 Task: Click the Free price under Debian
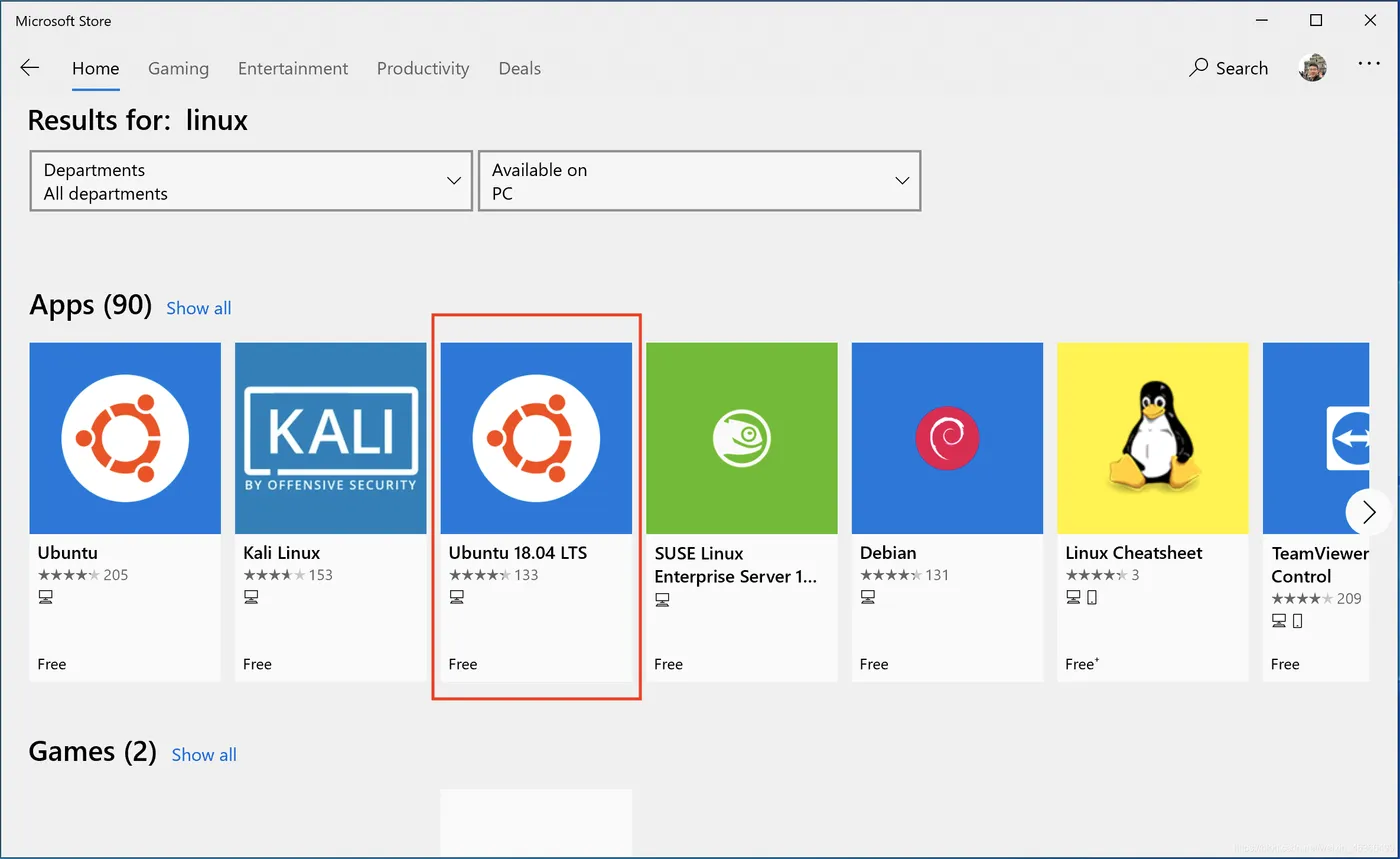tap(874, 664)
